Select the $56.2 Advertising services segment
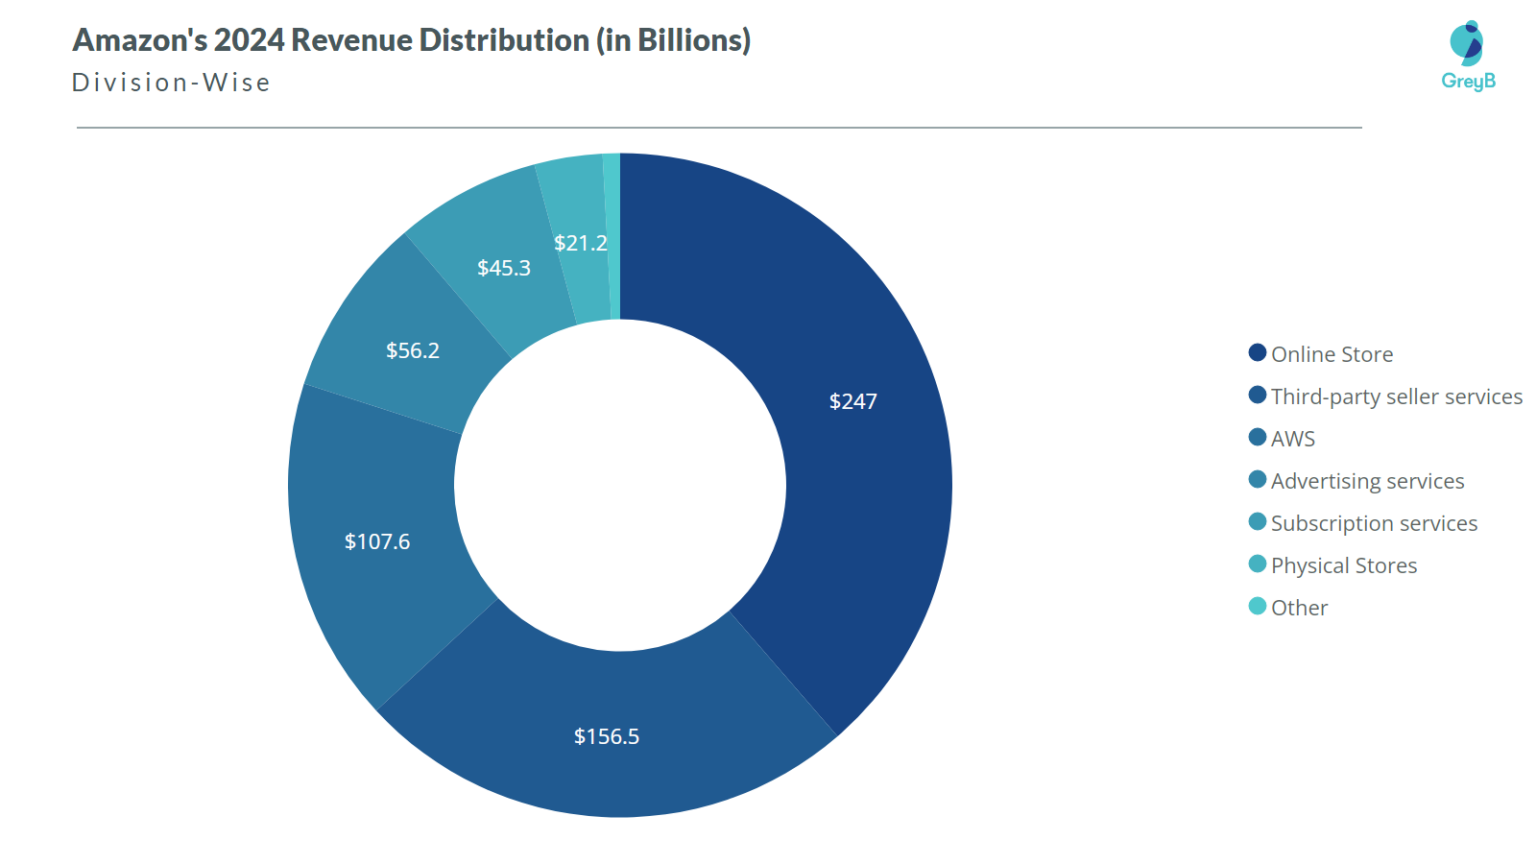 pyautogui.click(x=411, y=350)
